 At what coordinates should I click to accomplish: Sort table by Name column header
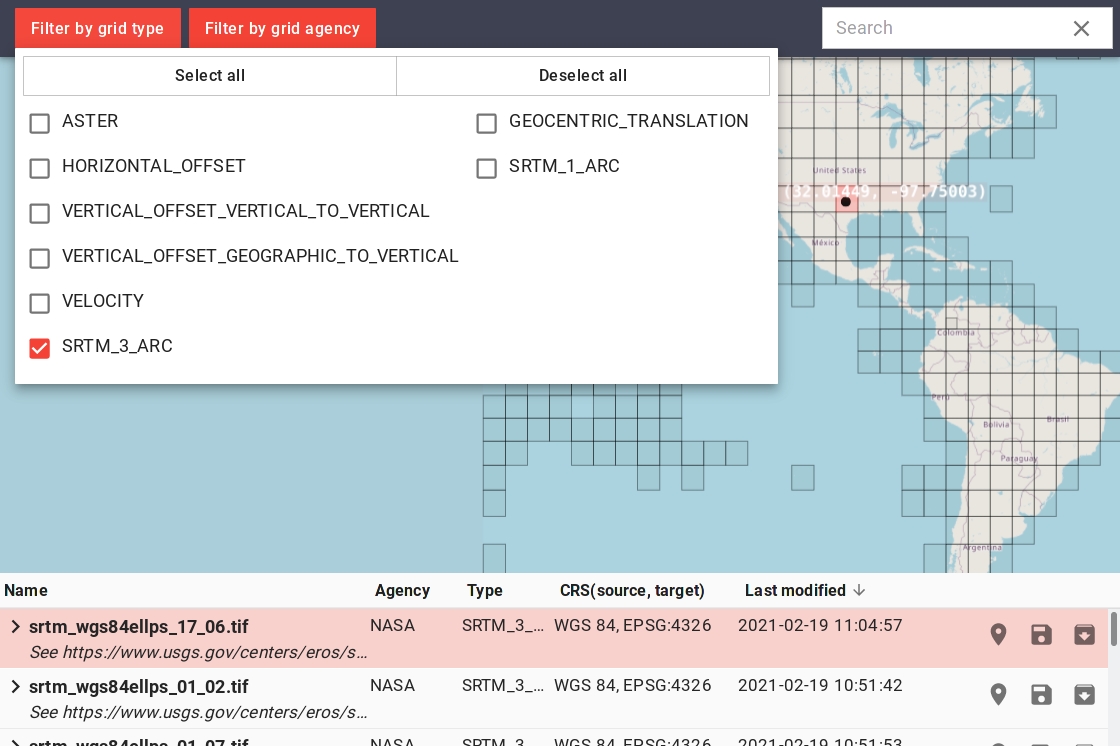click(x=26, y=591)
